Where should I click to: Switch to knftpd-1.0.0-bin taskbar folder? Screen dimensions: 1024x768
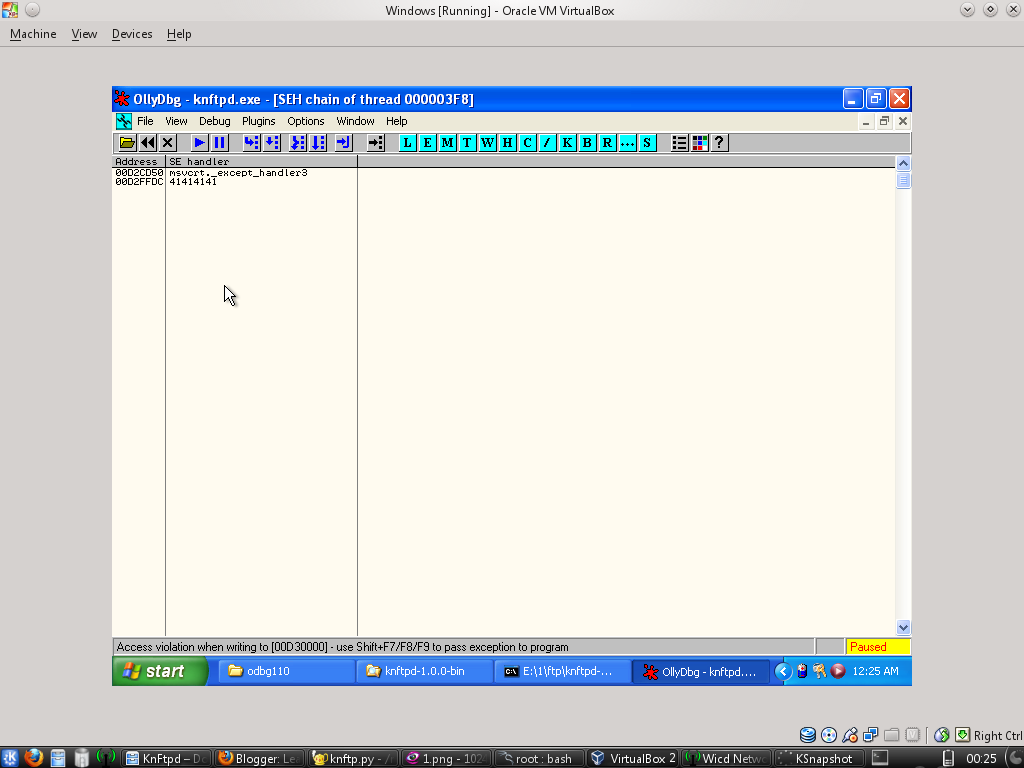point(424,671)
